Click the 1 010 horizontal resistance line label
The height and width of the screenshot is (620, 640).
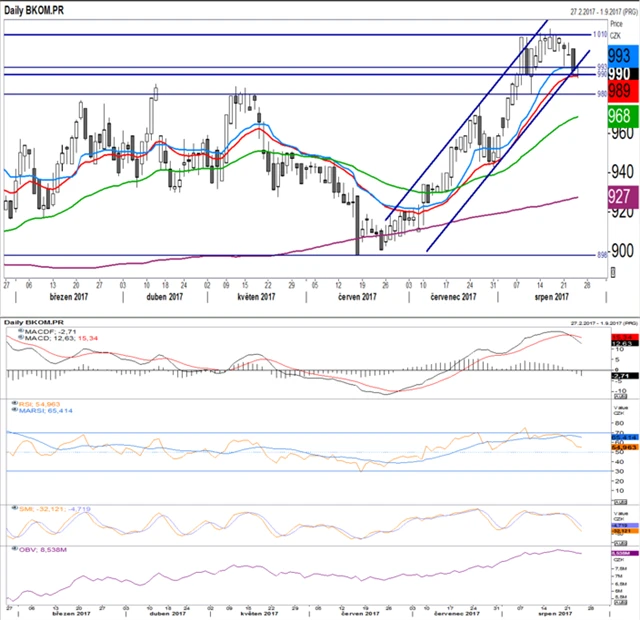[x=596, y=35]
